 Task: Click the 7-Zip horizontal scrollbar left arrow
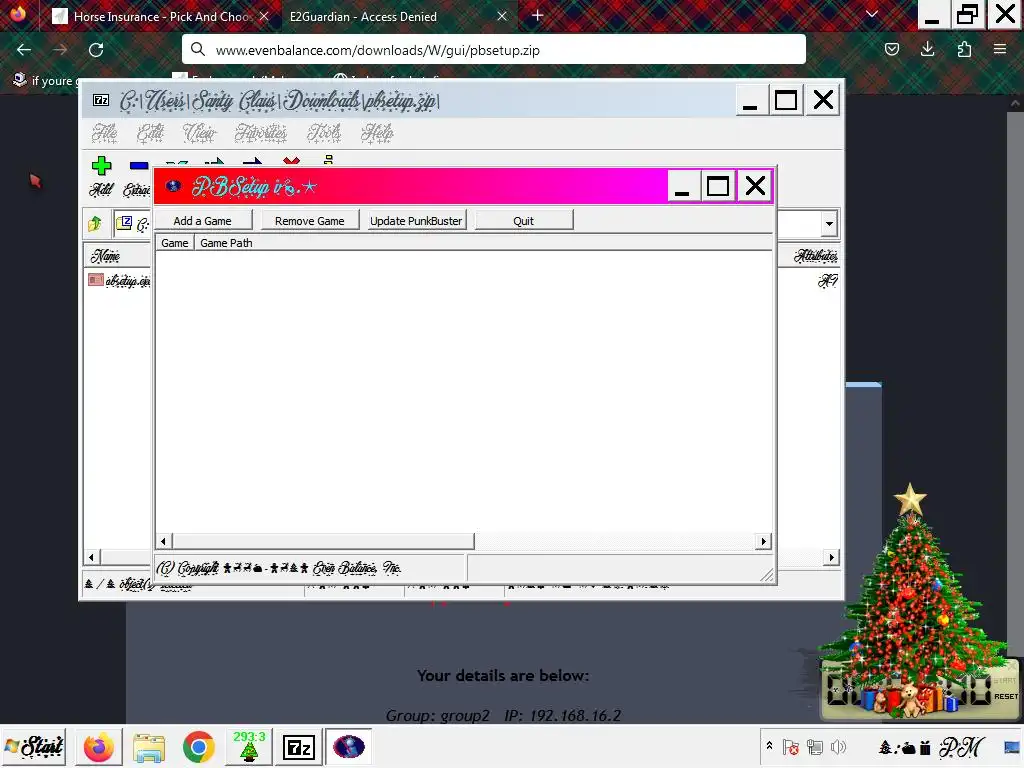(91, 557)
